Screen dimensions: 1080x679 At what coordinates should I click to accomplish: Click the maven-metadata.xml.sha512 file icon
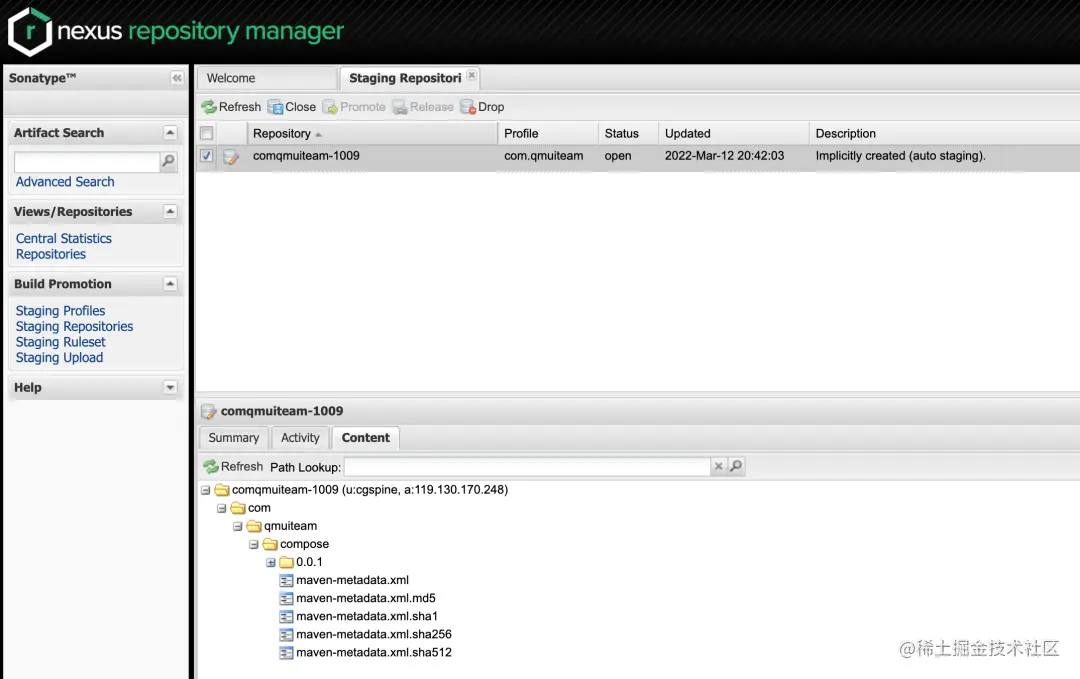287,652
